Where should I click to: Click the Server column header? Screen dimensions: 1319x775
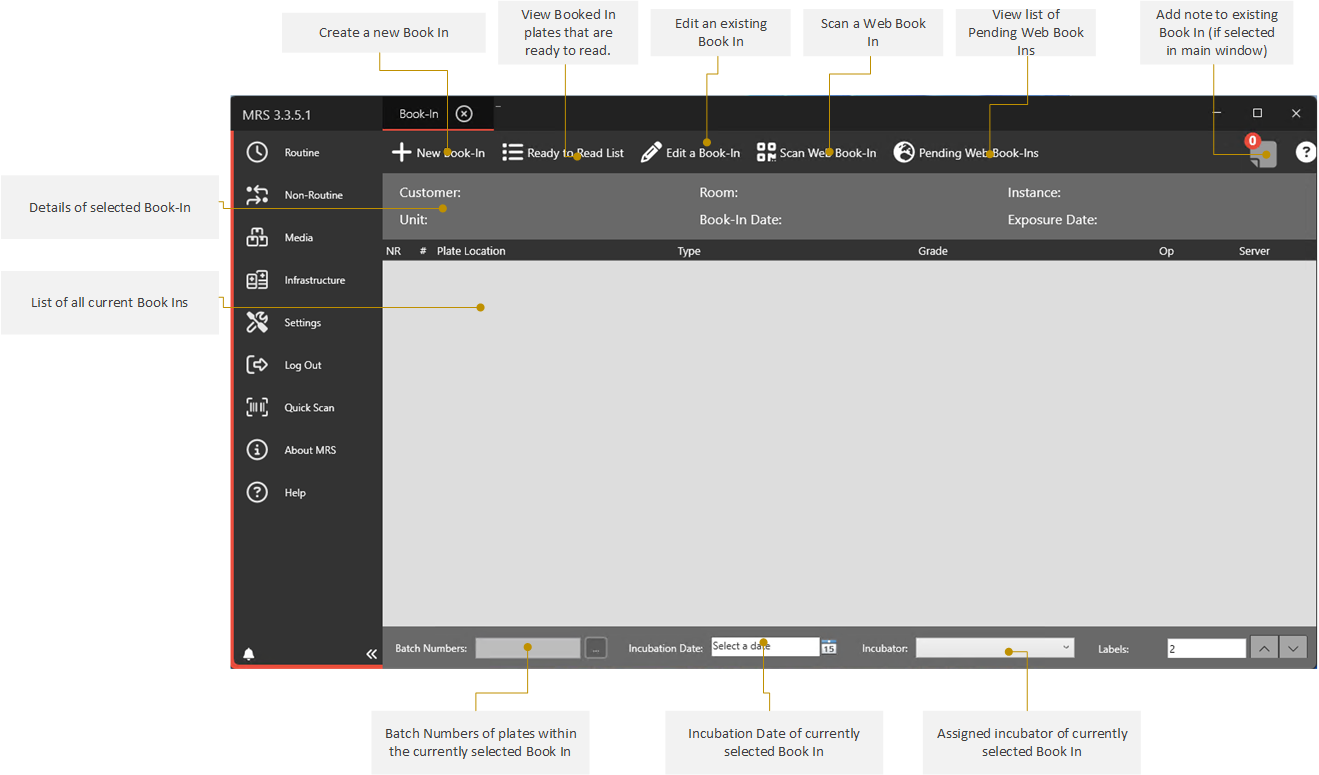click(1254, 251)
